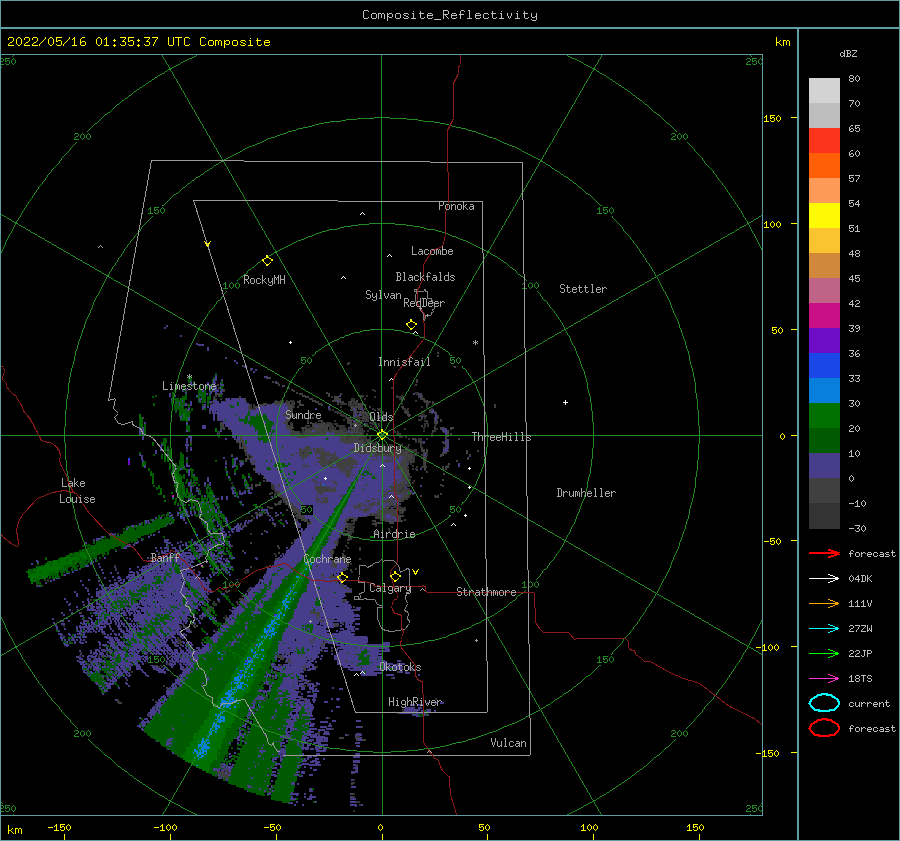Click the Didsbury label

click(x=378, y=448)
